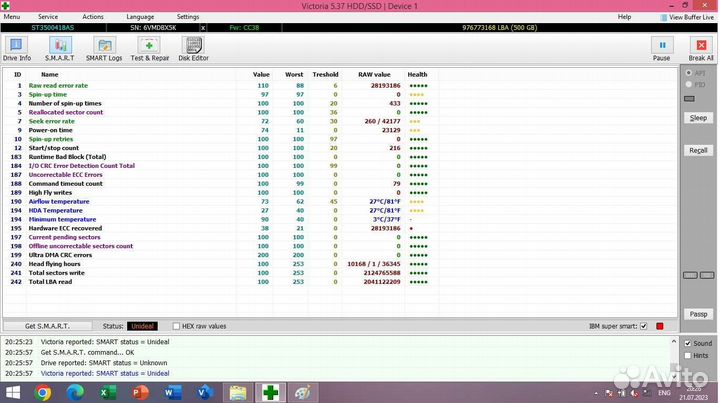Image resolution: width=720 pixels, height=403 pixels.
Task: Toggle the IBM super smart checkbox
Action: click(x=643, y=326)
